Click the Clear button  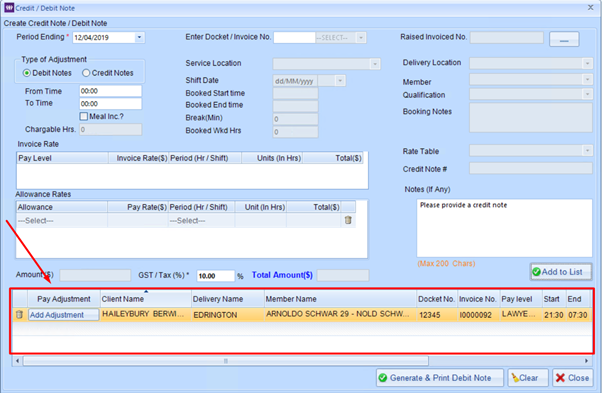pos(529,378)
